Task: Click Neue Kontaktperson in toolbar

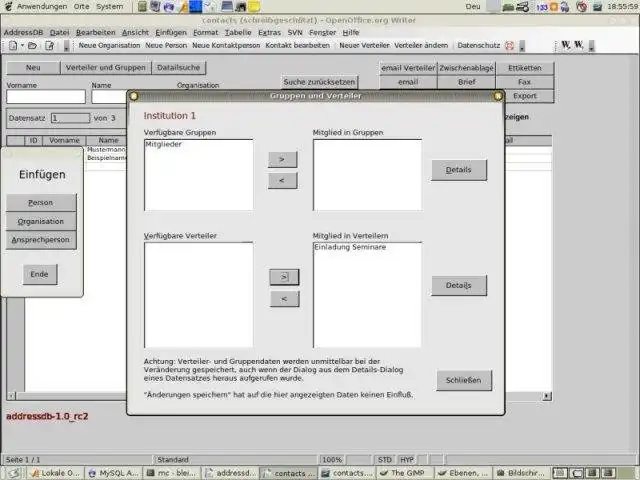Action: (x=226, y=45)
